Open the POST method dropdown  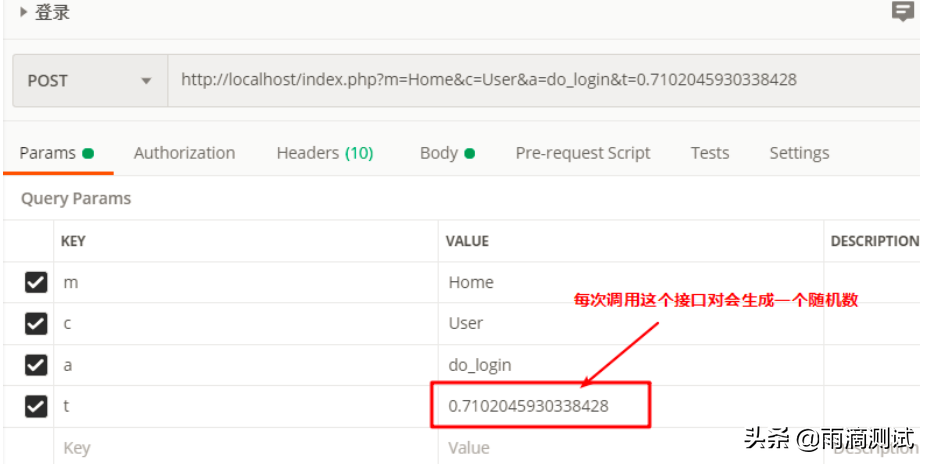(x=89, y=80)
